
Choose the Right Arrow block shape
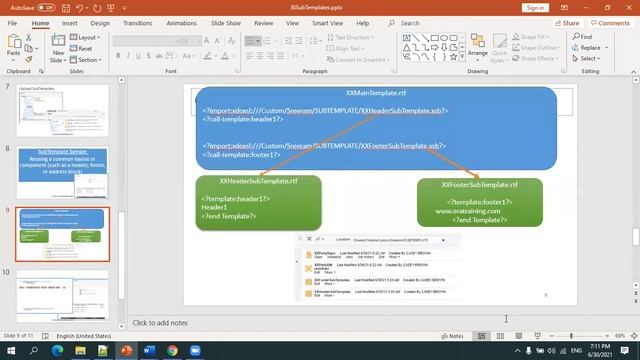(x=435, y=48)
